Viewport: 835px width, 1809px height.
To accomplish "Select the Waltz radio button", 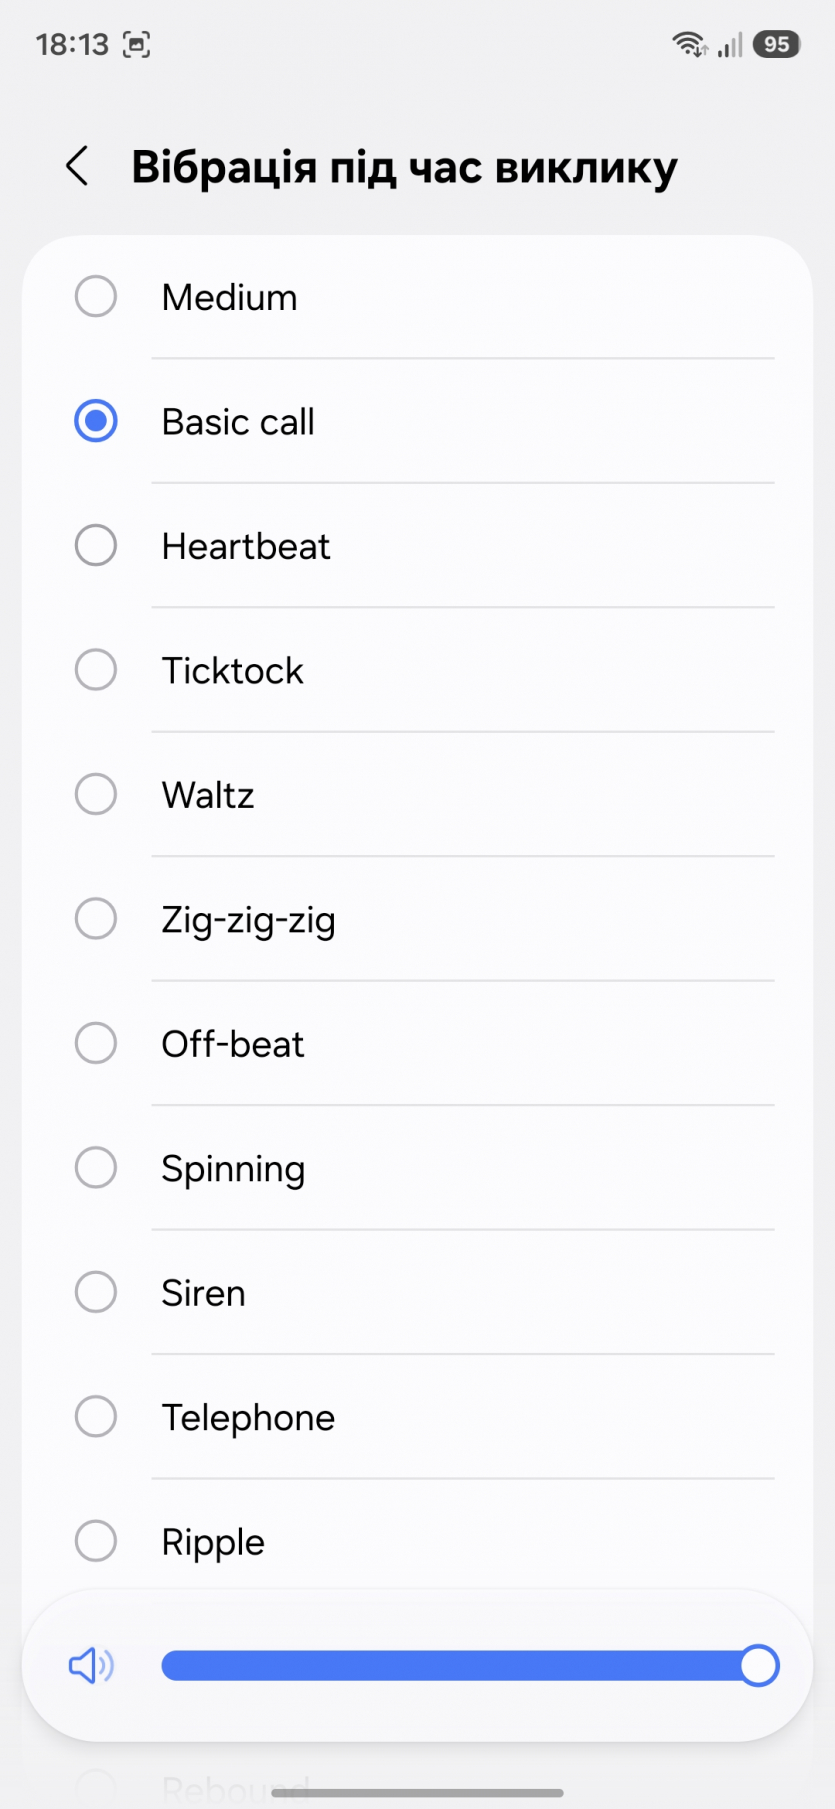I will coord(96,795).
